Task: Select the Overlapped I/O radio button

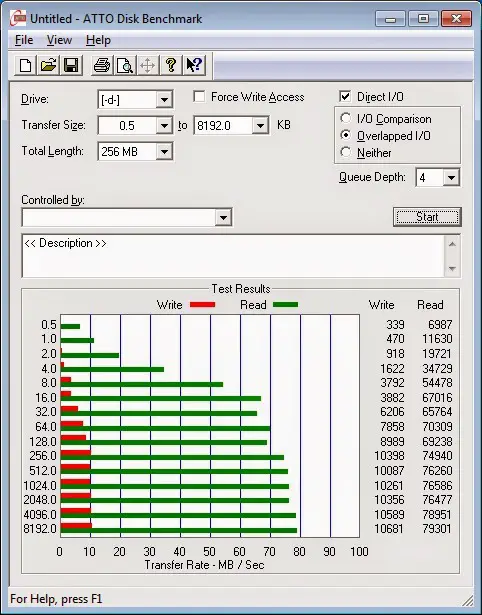Action: [346, 135]
